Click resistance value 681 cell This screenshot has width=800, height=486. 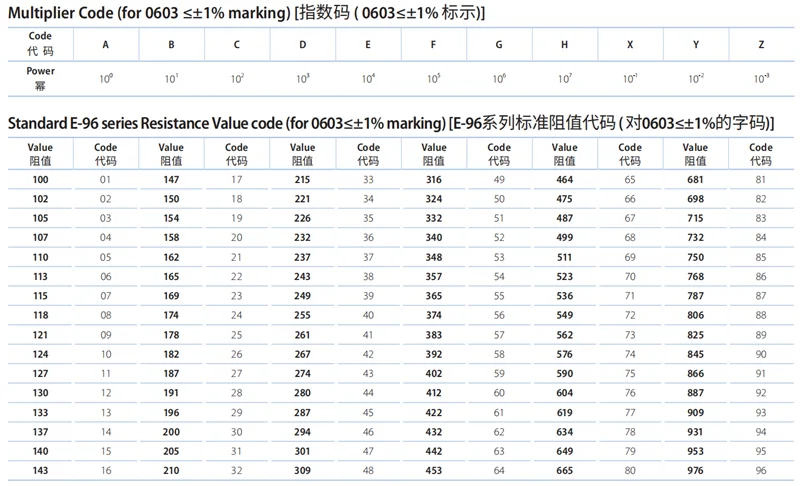(695, 179)
